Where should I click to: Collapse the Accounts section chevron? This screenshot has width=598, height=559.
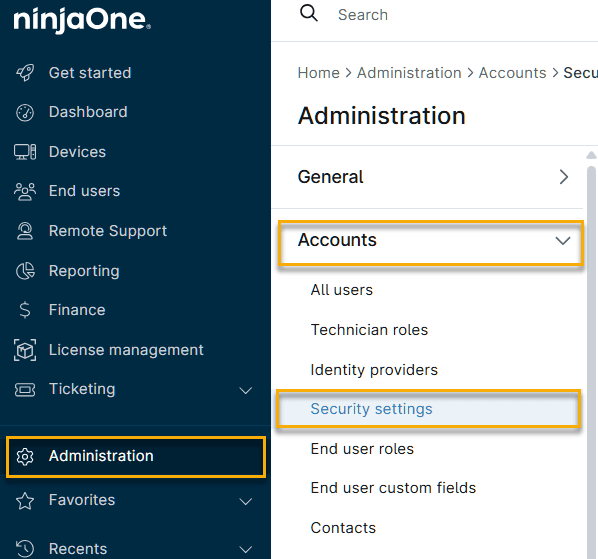click(563, 241)
